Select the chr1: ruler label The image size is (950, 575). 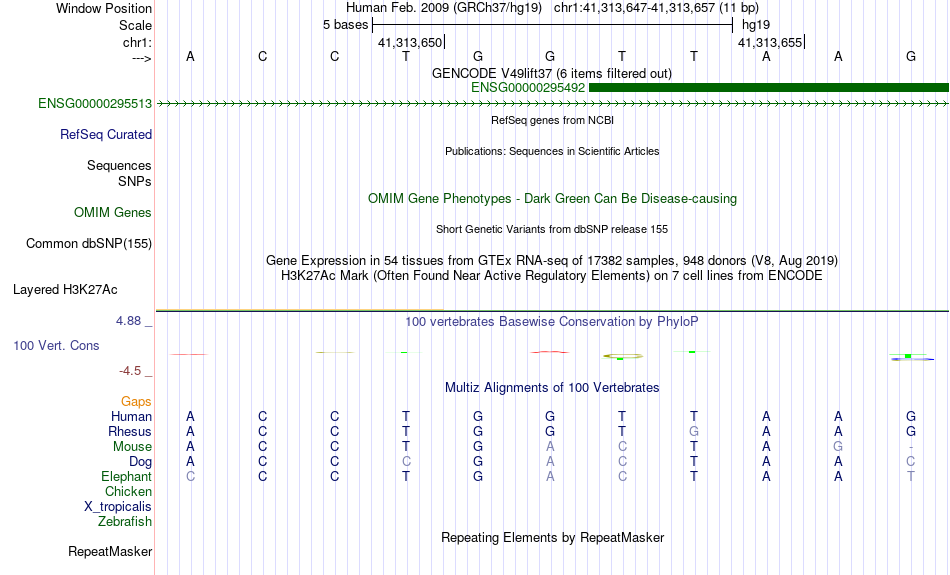(137, 42)
